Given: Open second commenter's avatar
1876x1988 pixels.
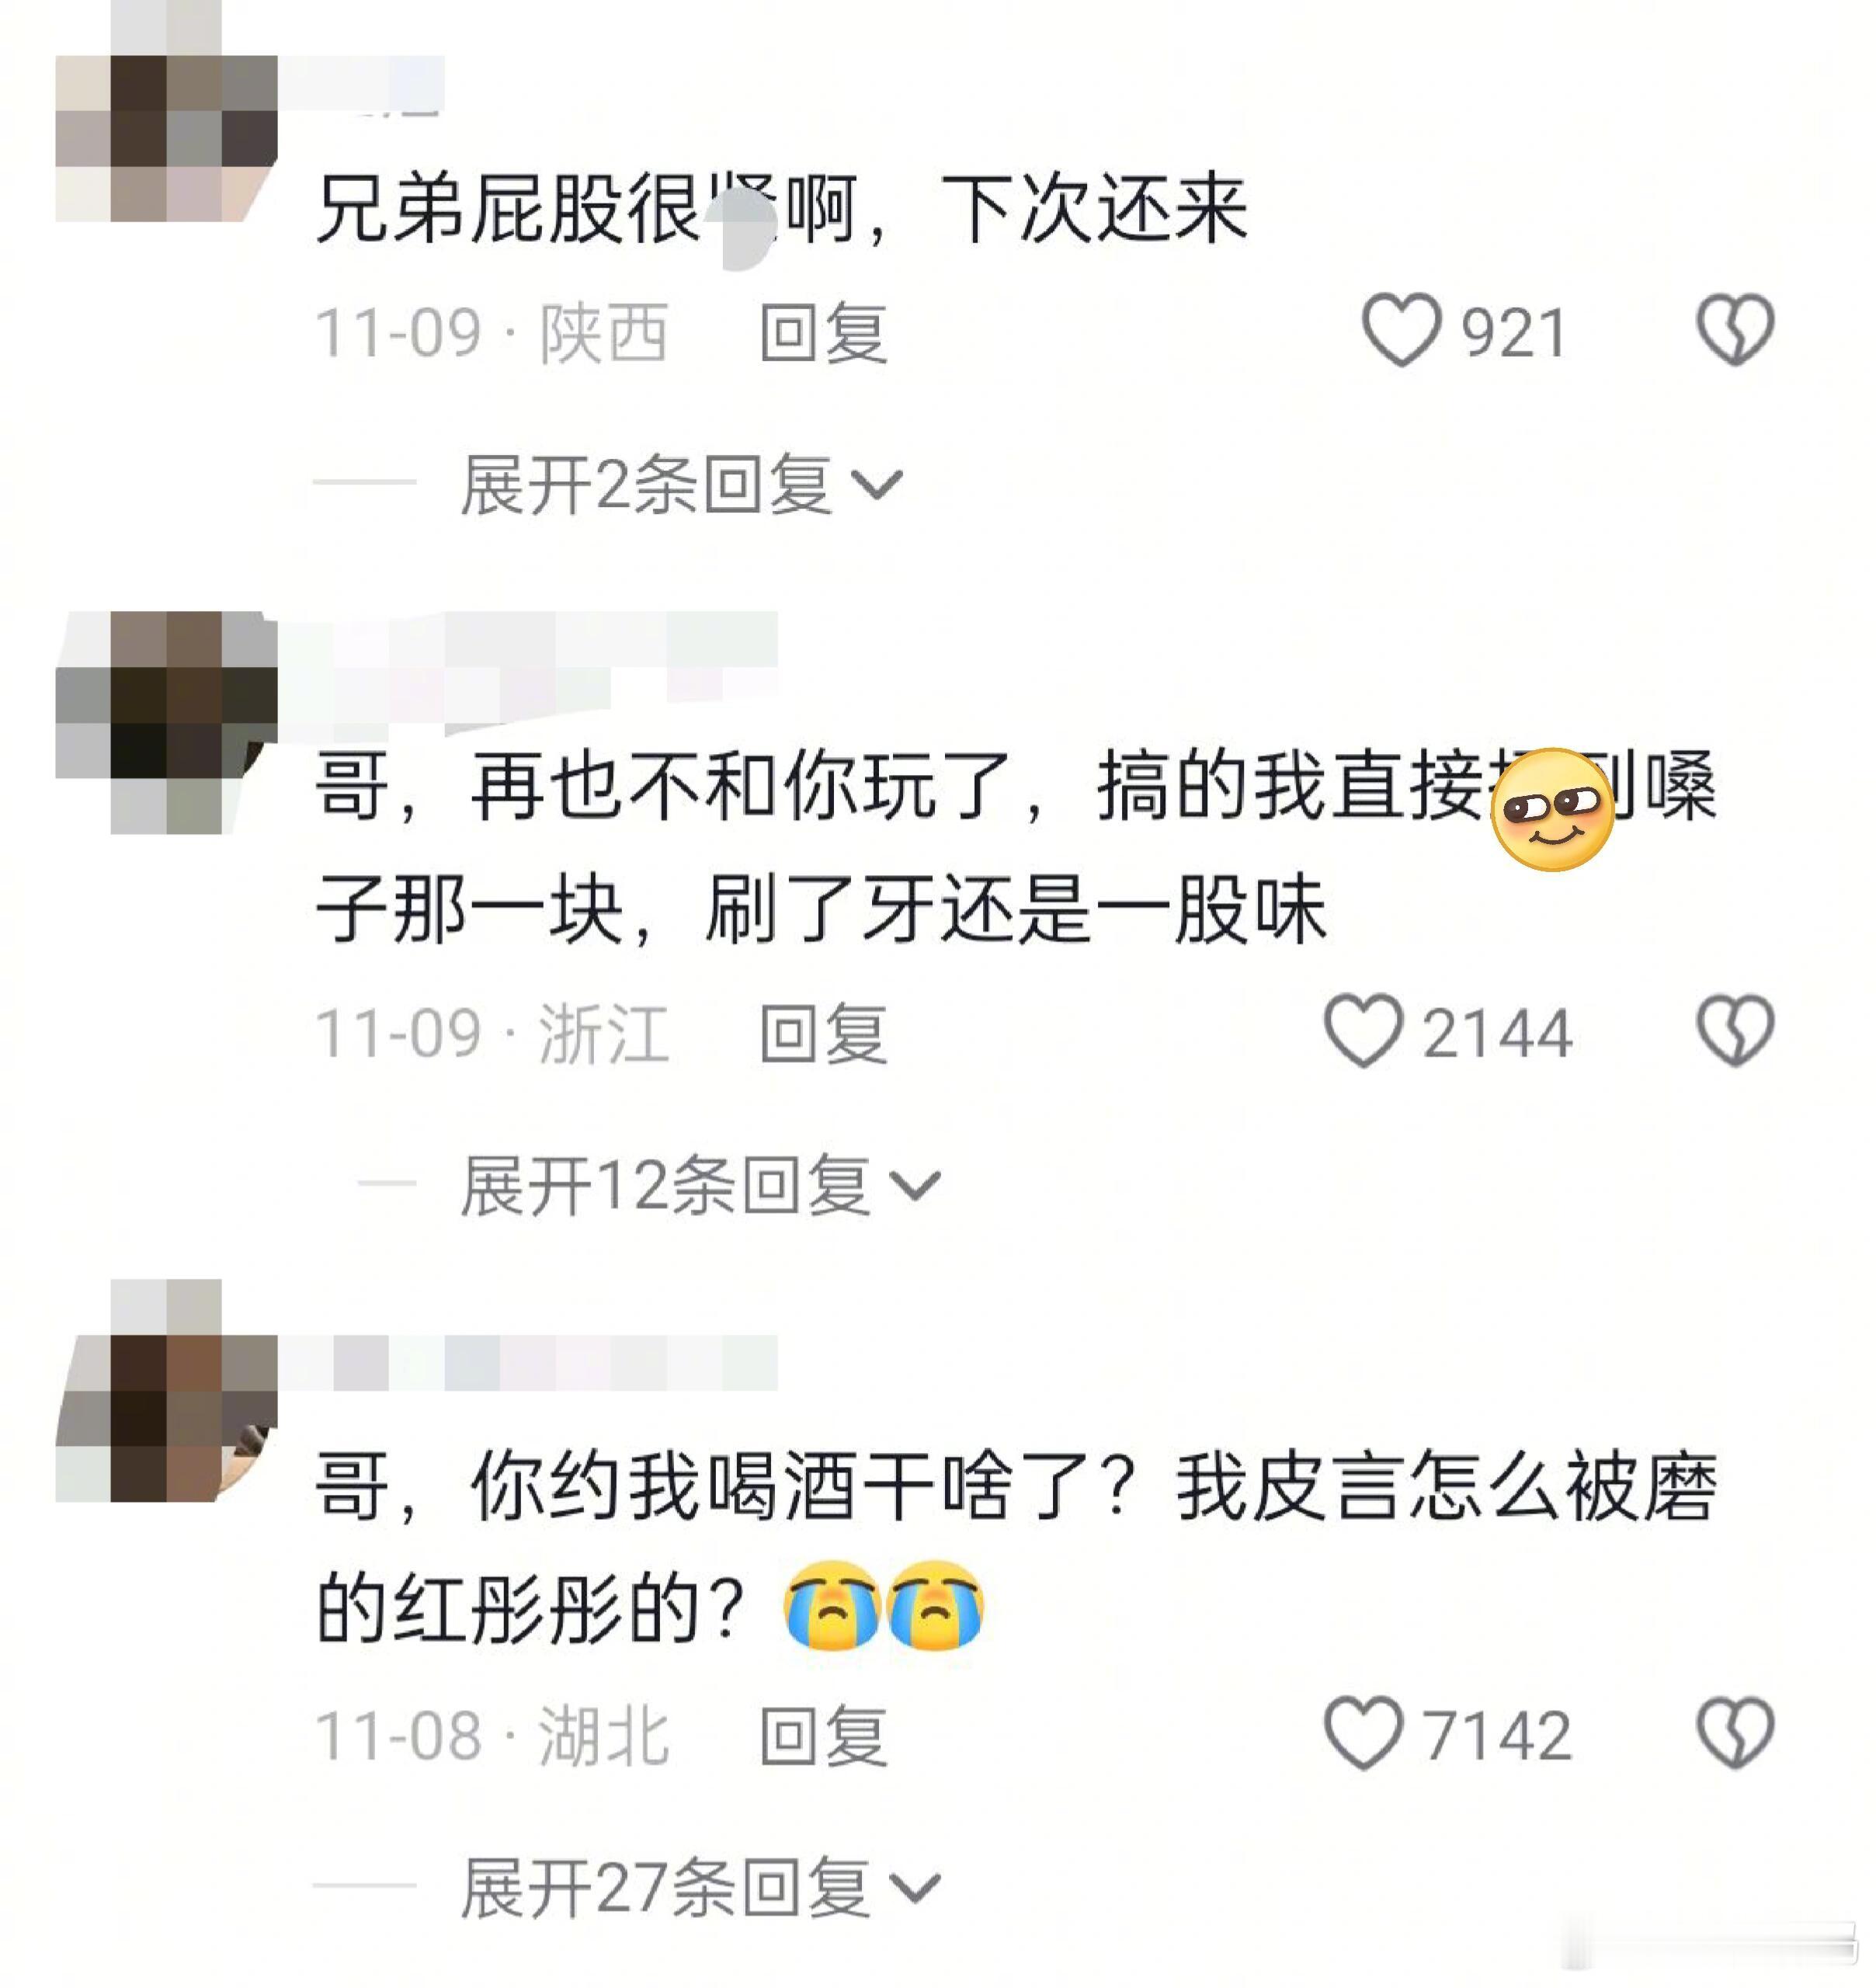Looking at the screenshot, I should coord(166,723).
